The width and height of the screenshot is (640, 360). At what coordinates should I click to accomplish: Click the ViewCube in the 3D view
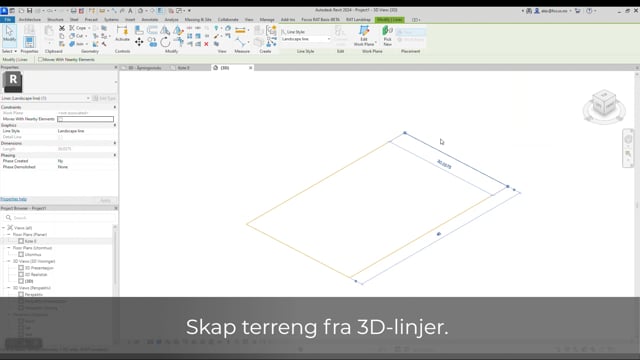(604, 104)
